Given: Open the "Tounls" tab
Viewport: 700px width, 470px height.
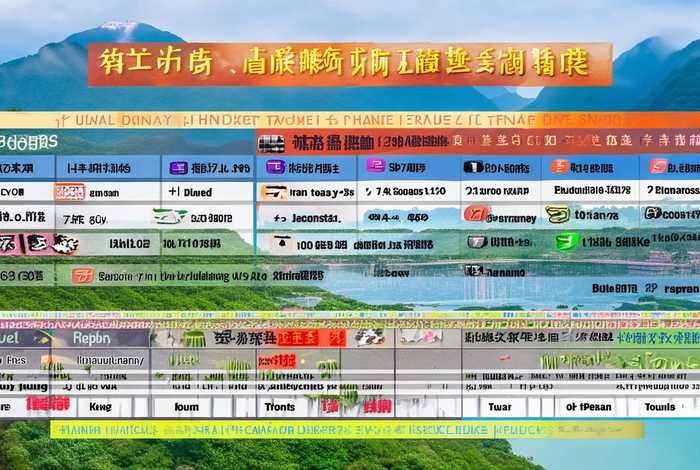Looking at the screenshot, I should [x=660, y=407].
